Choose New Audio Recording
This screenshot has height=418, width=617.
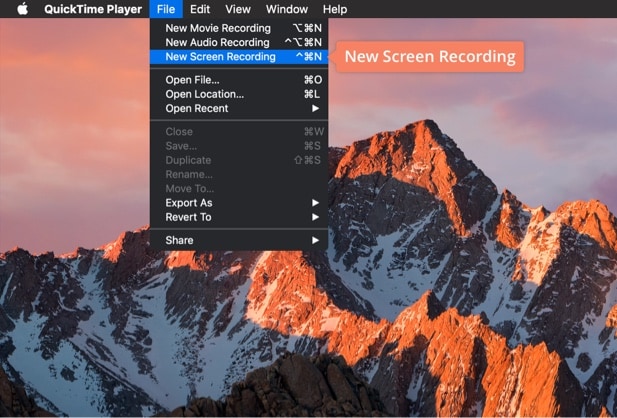coord(239,43)
